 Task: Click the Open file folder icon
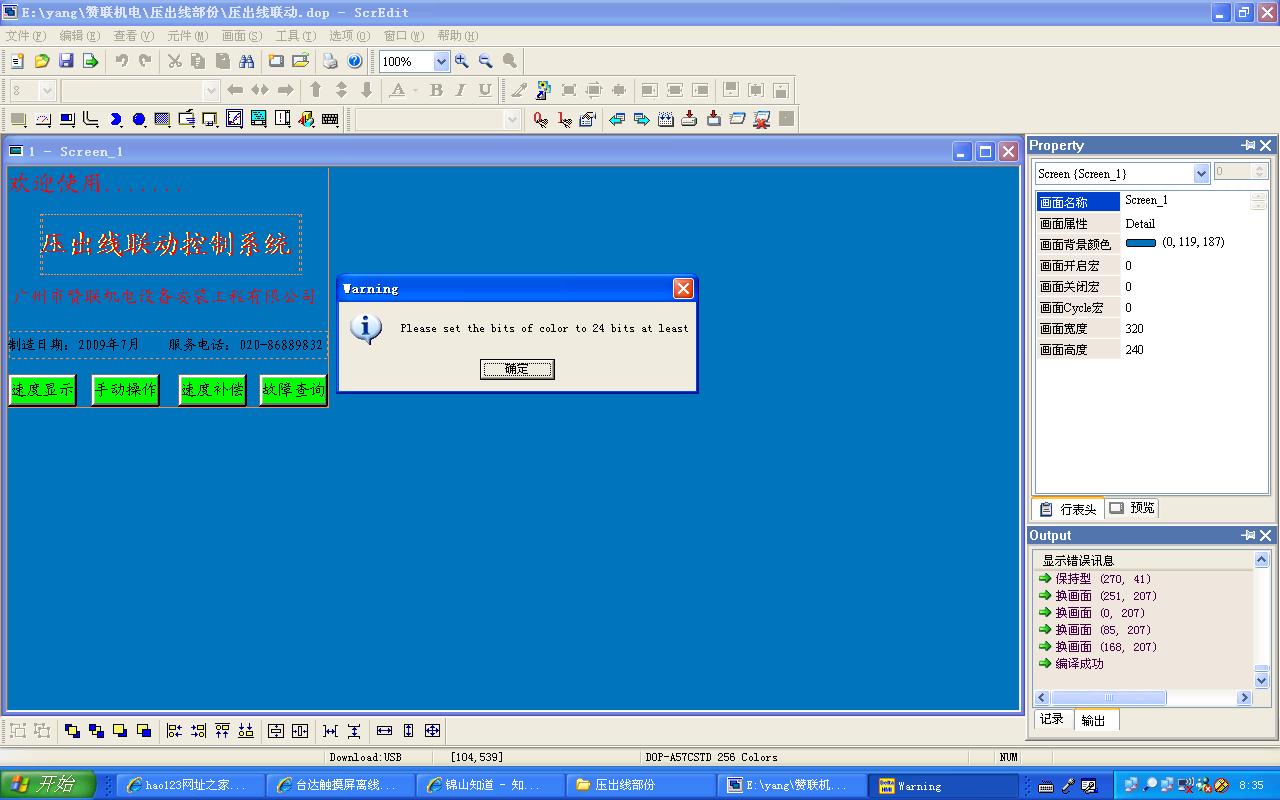point(42,61)
